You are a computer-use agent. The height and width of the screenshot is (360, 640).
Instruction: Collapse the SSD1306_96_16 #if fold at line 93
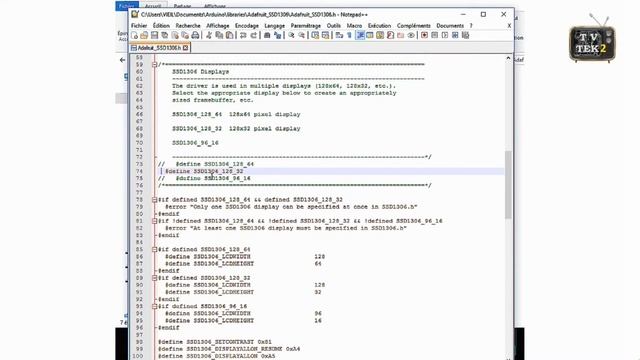pyautogui.click(x=154, y=306)
